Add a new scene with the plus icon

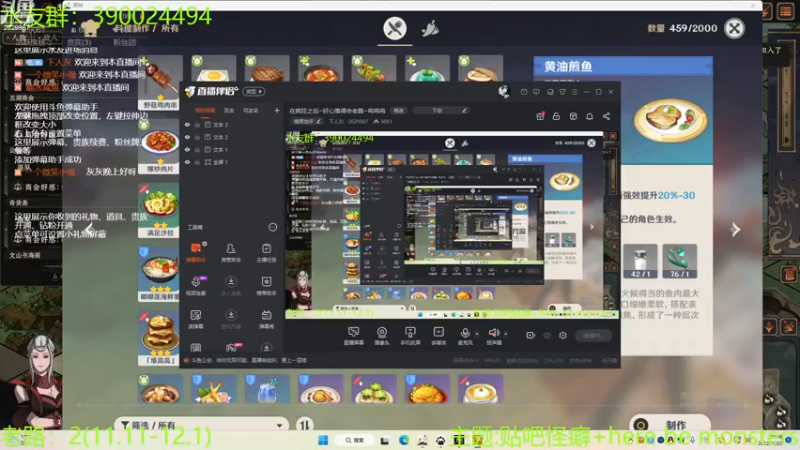click(277, 110)
